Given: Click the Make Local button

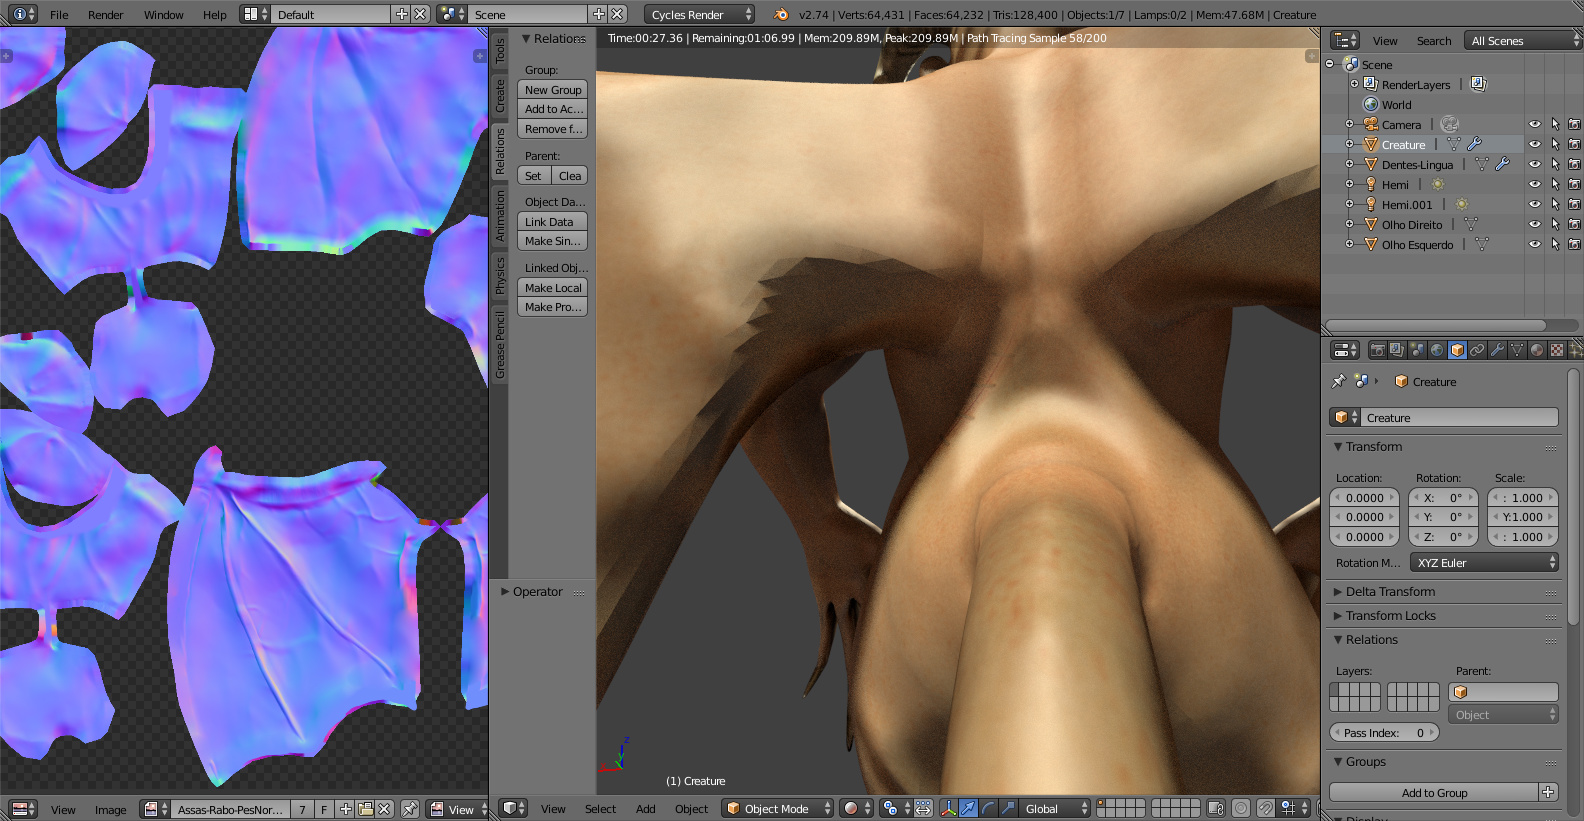Looking at the screenshot, I should pos(552,287).
